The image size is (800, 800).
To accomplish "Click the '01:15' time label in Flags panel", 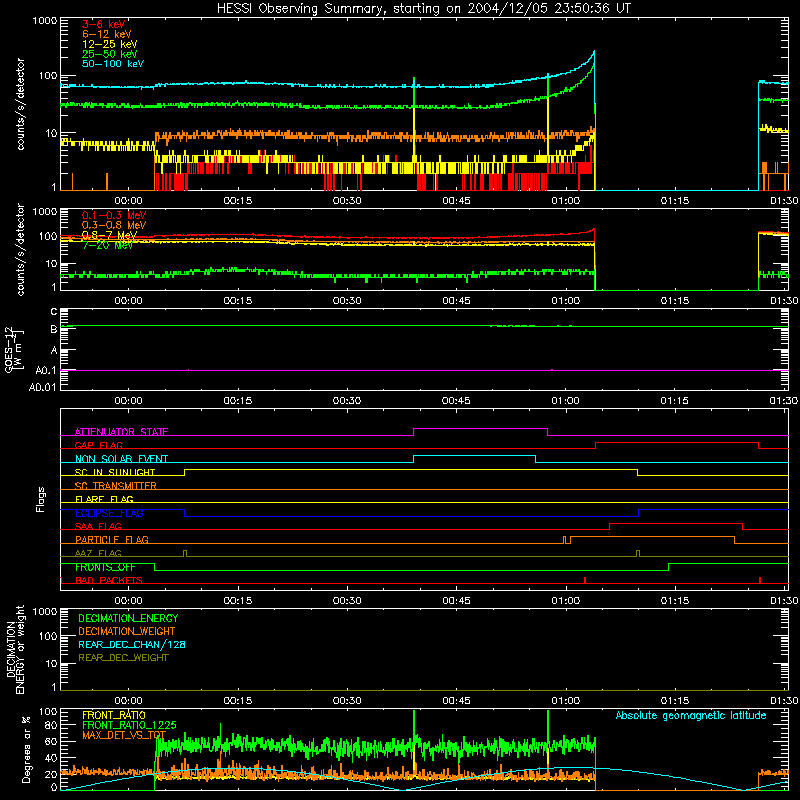I will [674, 601].
